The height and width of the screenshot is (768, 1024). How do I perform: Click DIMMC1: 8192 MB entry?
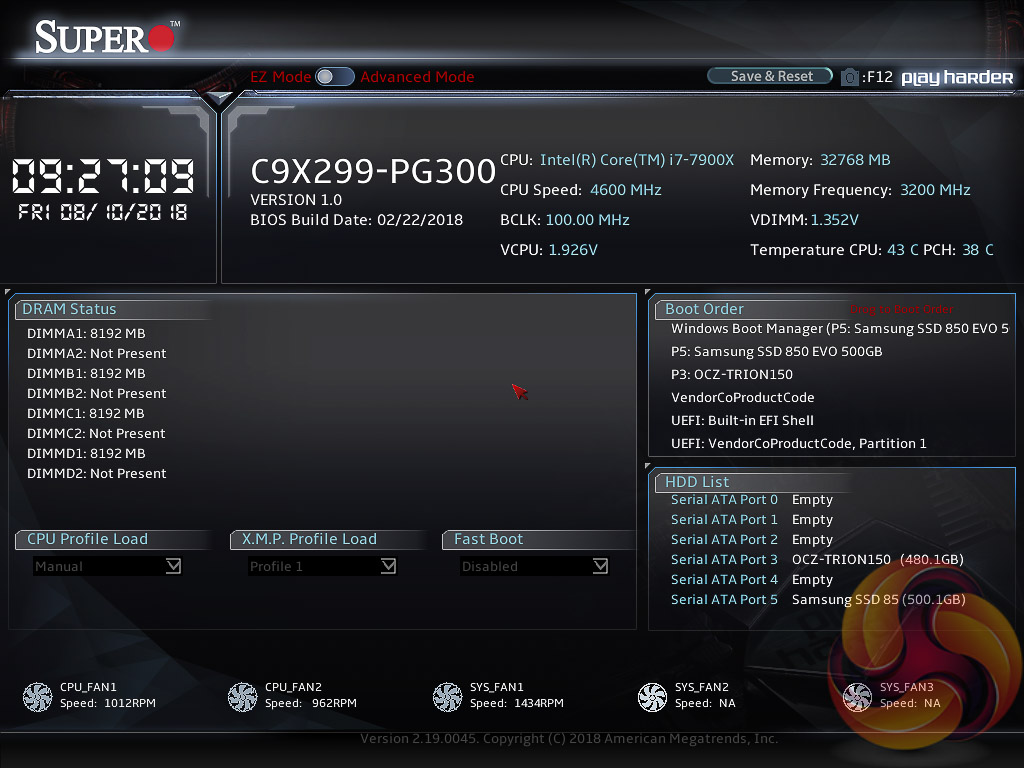(x=86, y=413)
